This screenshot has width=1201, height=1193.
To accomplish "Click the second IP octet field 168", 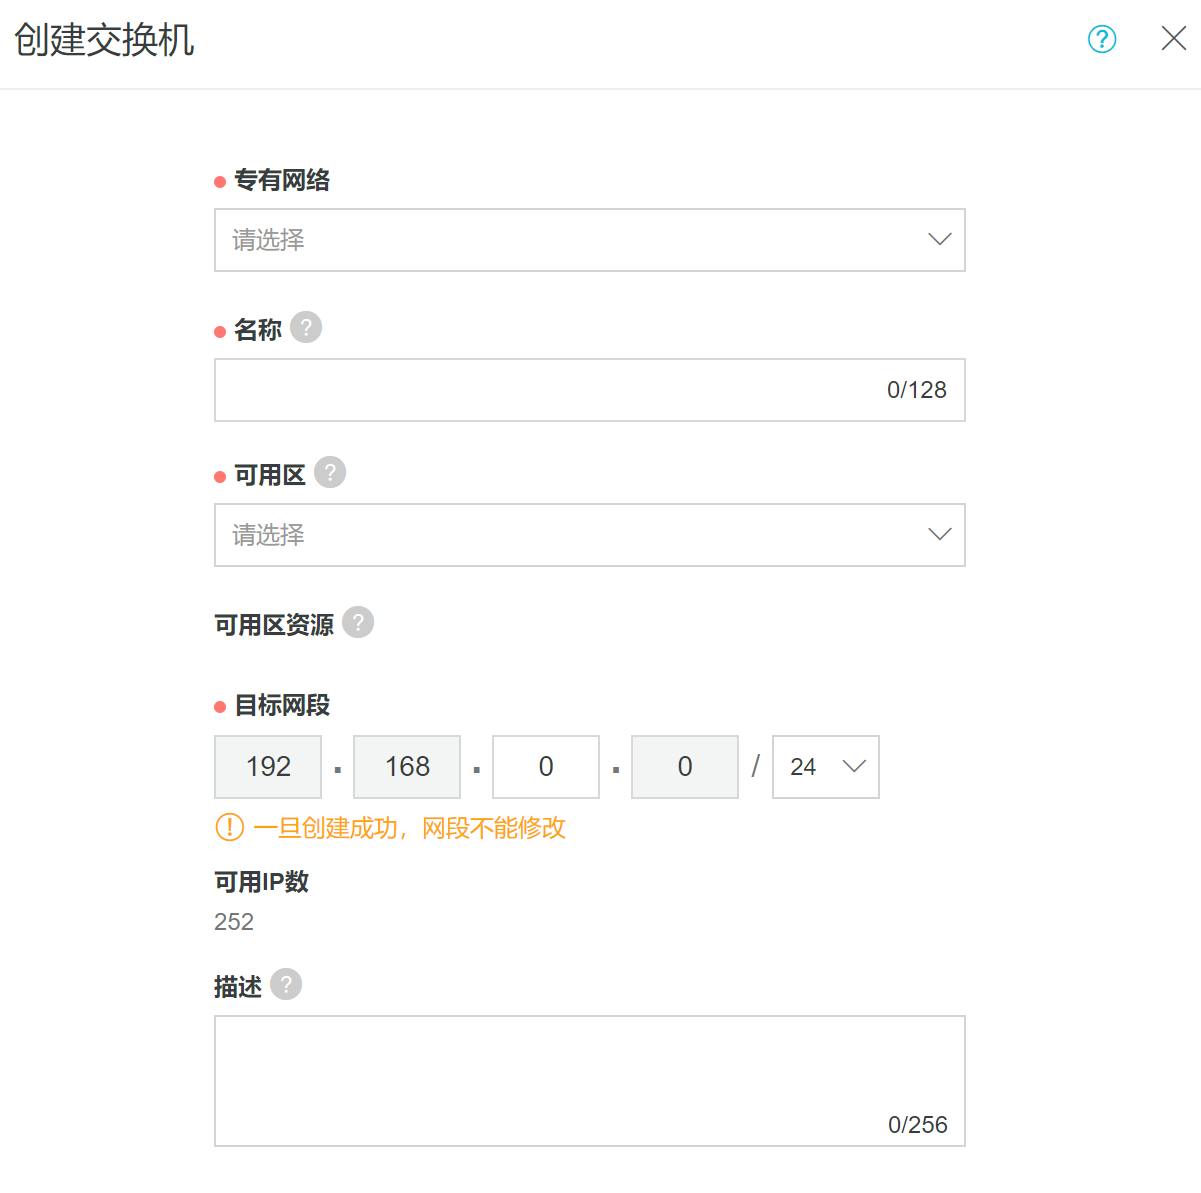I will tap(407, 767).
